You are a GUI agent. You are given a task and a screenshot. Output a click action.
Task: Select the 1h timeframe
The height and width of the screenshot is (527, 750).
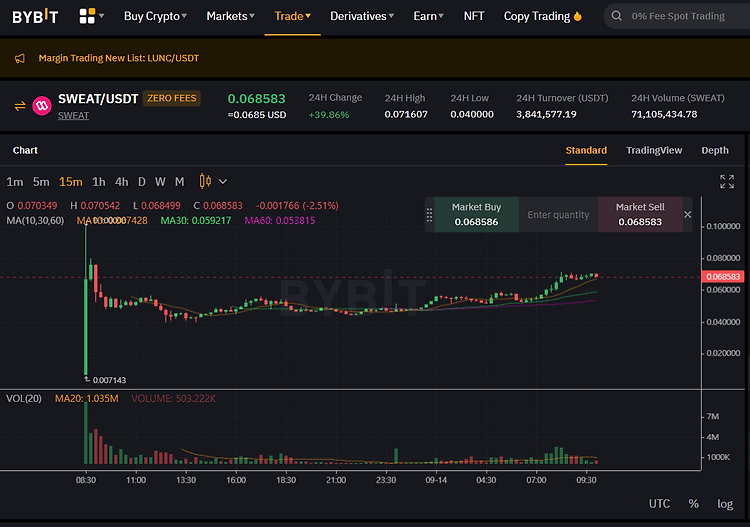[99, 182]
